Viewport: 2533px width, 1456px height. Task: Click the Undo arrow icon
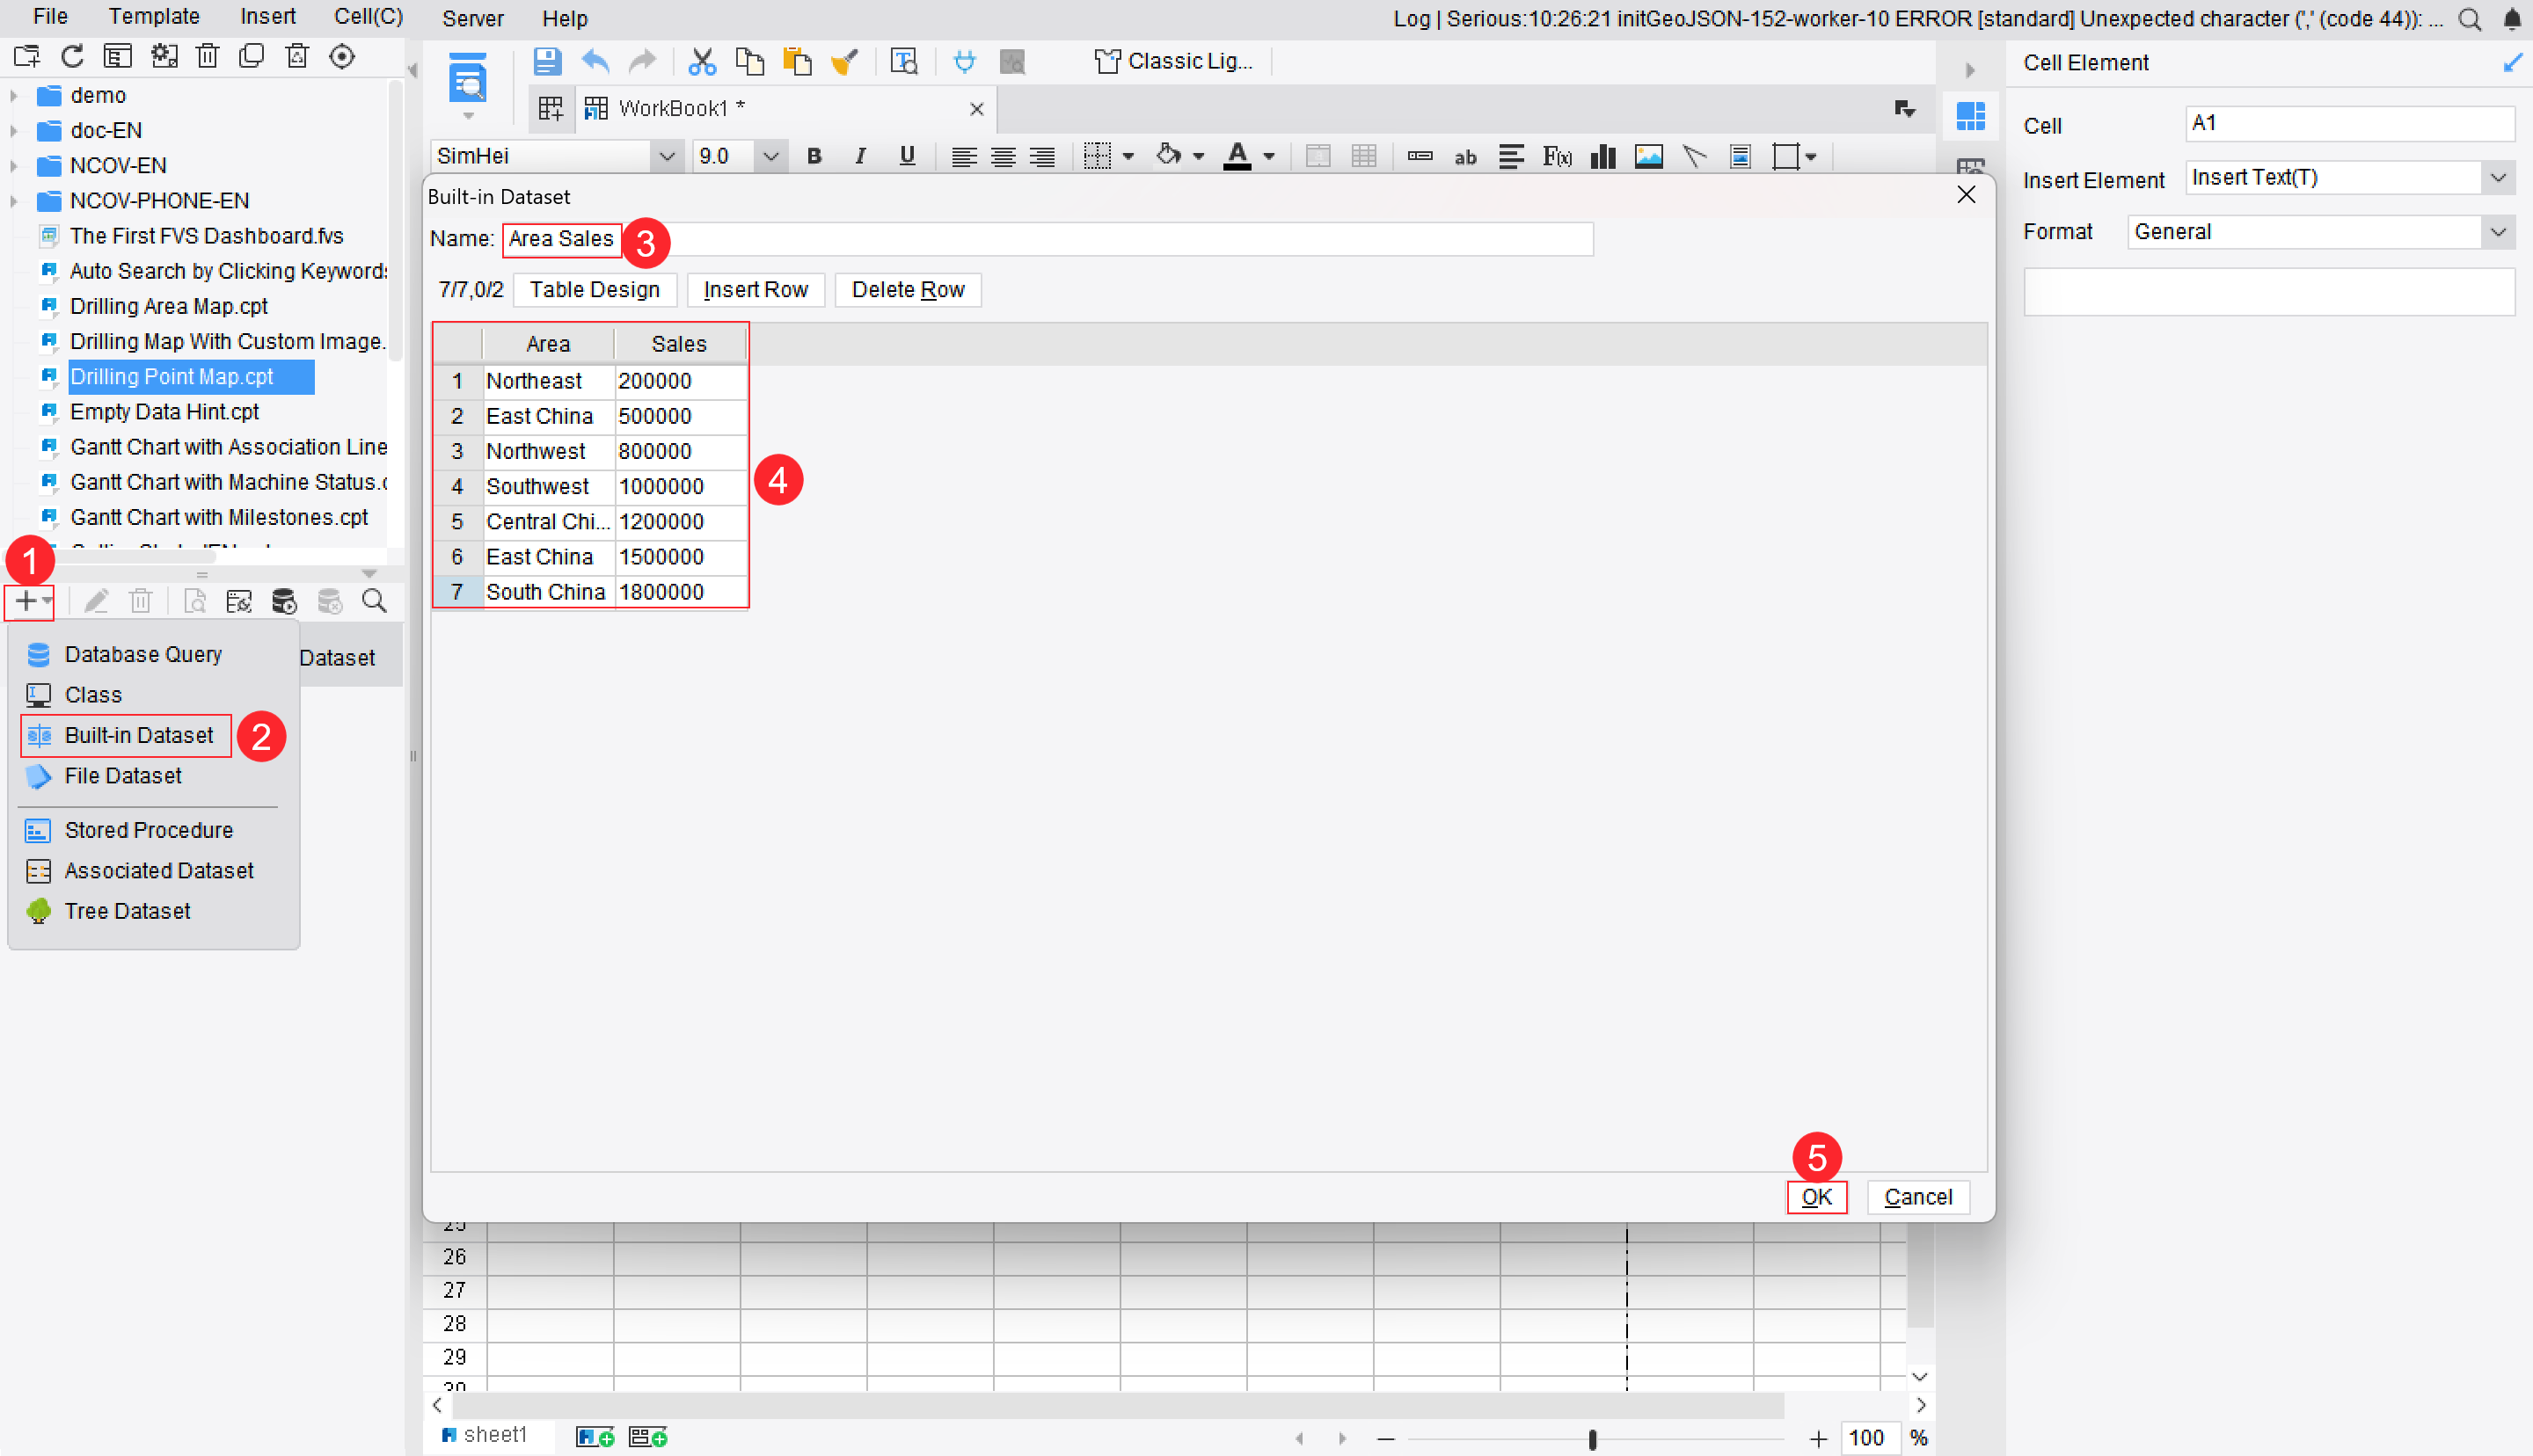(596, 61)
